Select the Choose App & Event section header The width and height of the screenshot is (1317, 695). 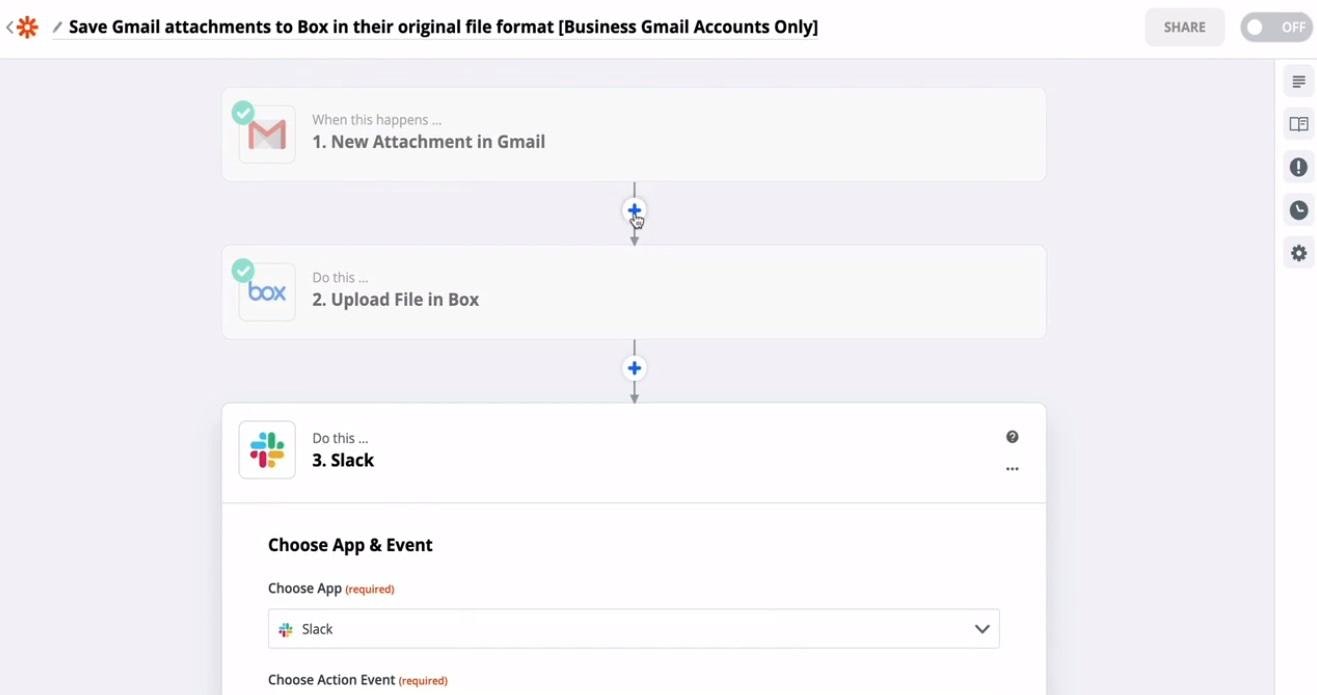tap(350, 544)
